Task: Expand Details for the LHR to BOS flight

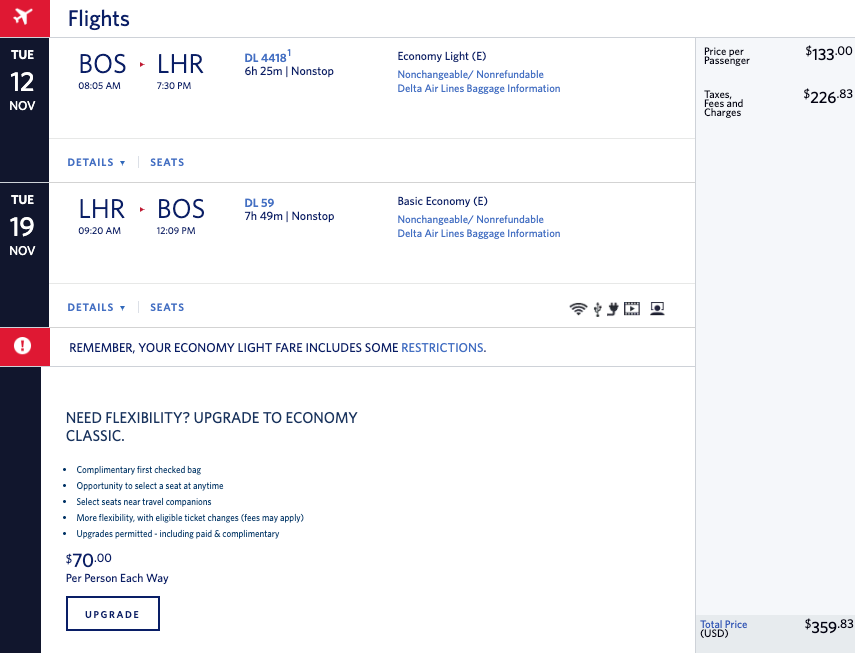Action: 96,307
